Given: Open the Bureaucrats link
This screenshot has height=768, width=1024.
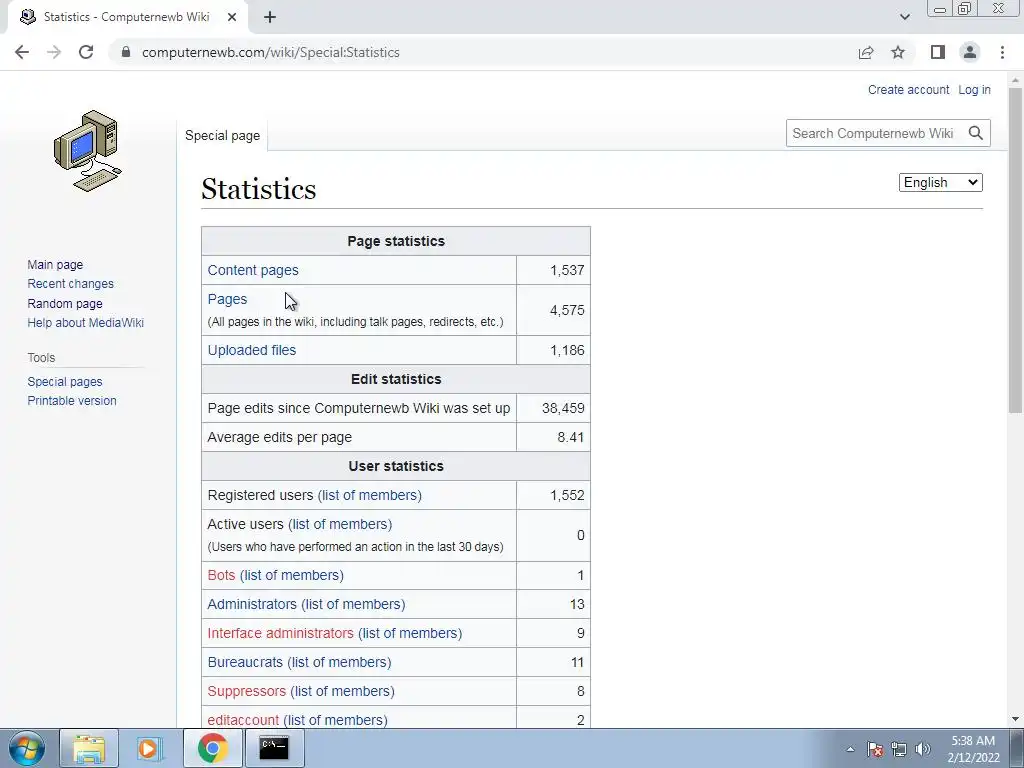Looking at the screenshot, I should [x=245, y=662].
